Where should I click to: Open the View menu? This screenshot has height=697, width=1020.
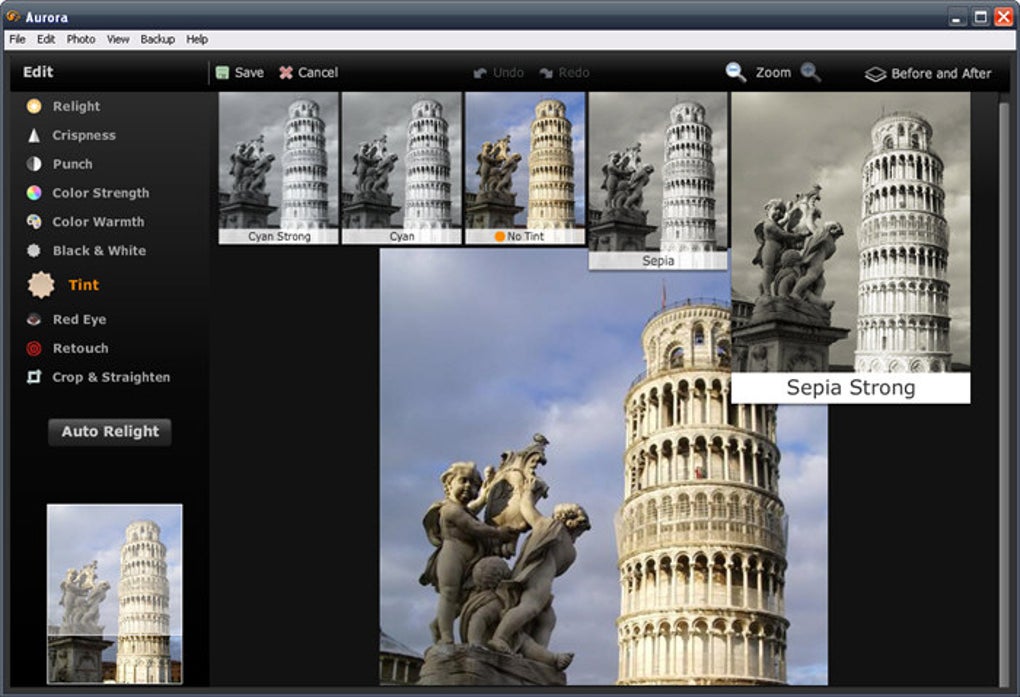[x=117, y=39]
